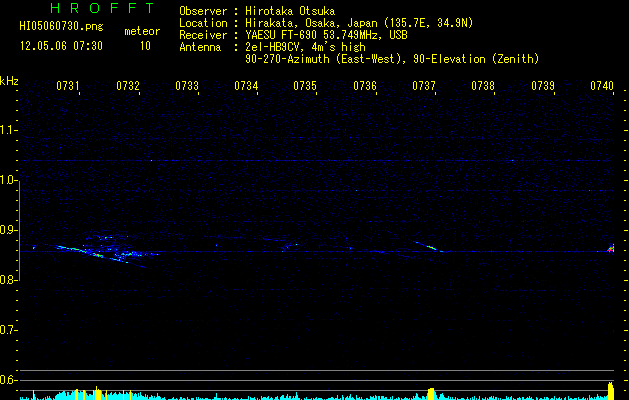
Task: Click the 90-270-Azimuth (East-West) line
Action: 392,59
